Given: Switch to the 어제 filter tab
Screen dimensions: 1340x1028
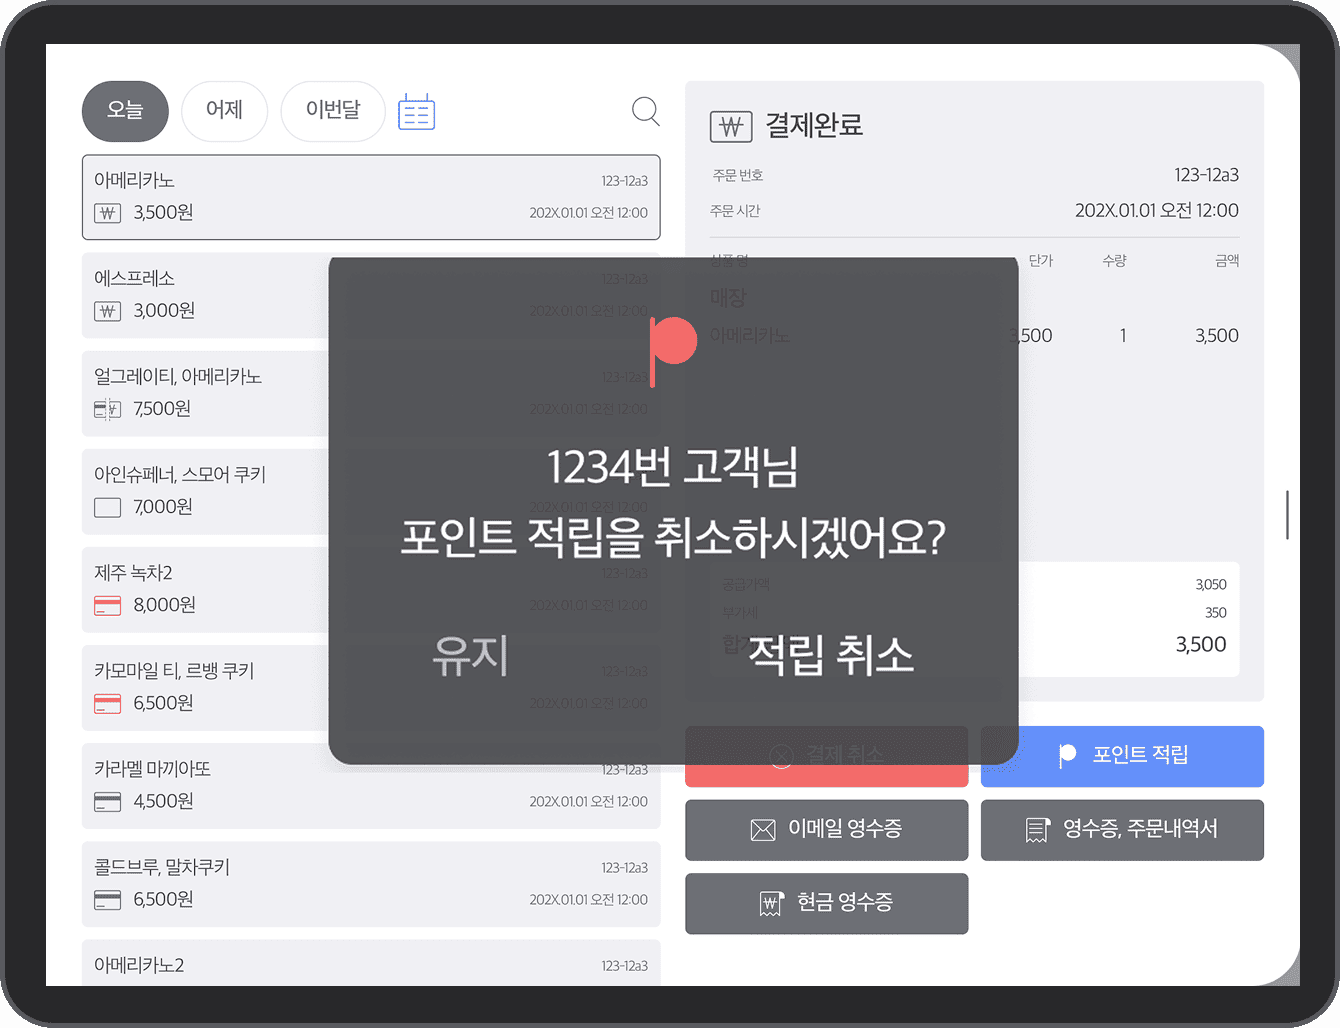Looking at the screenshot, I should (x=224, y=111).
